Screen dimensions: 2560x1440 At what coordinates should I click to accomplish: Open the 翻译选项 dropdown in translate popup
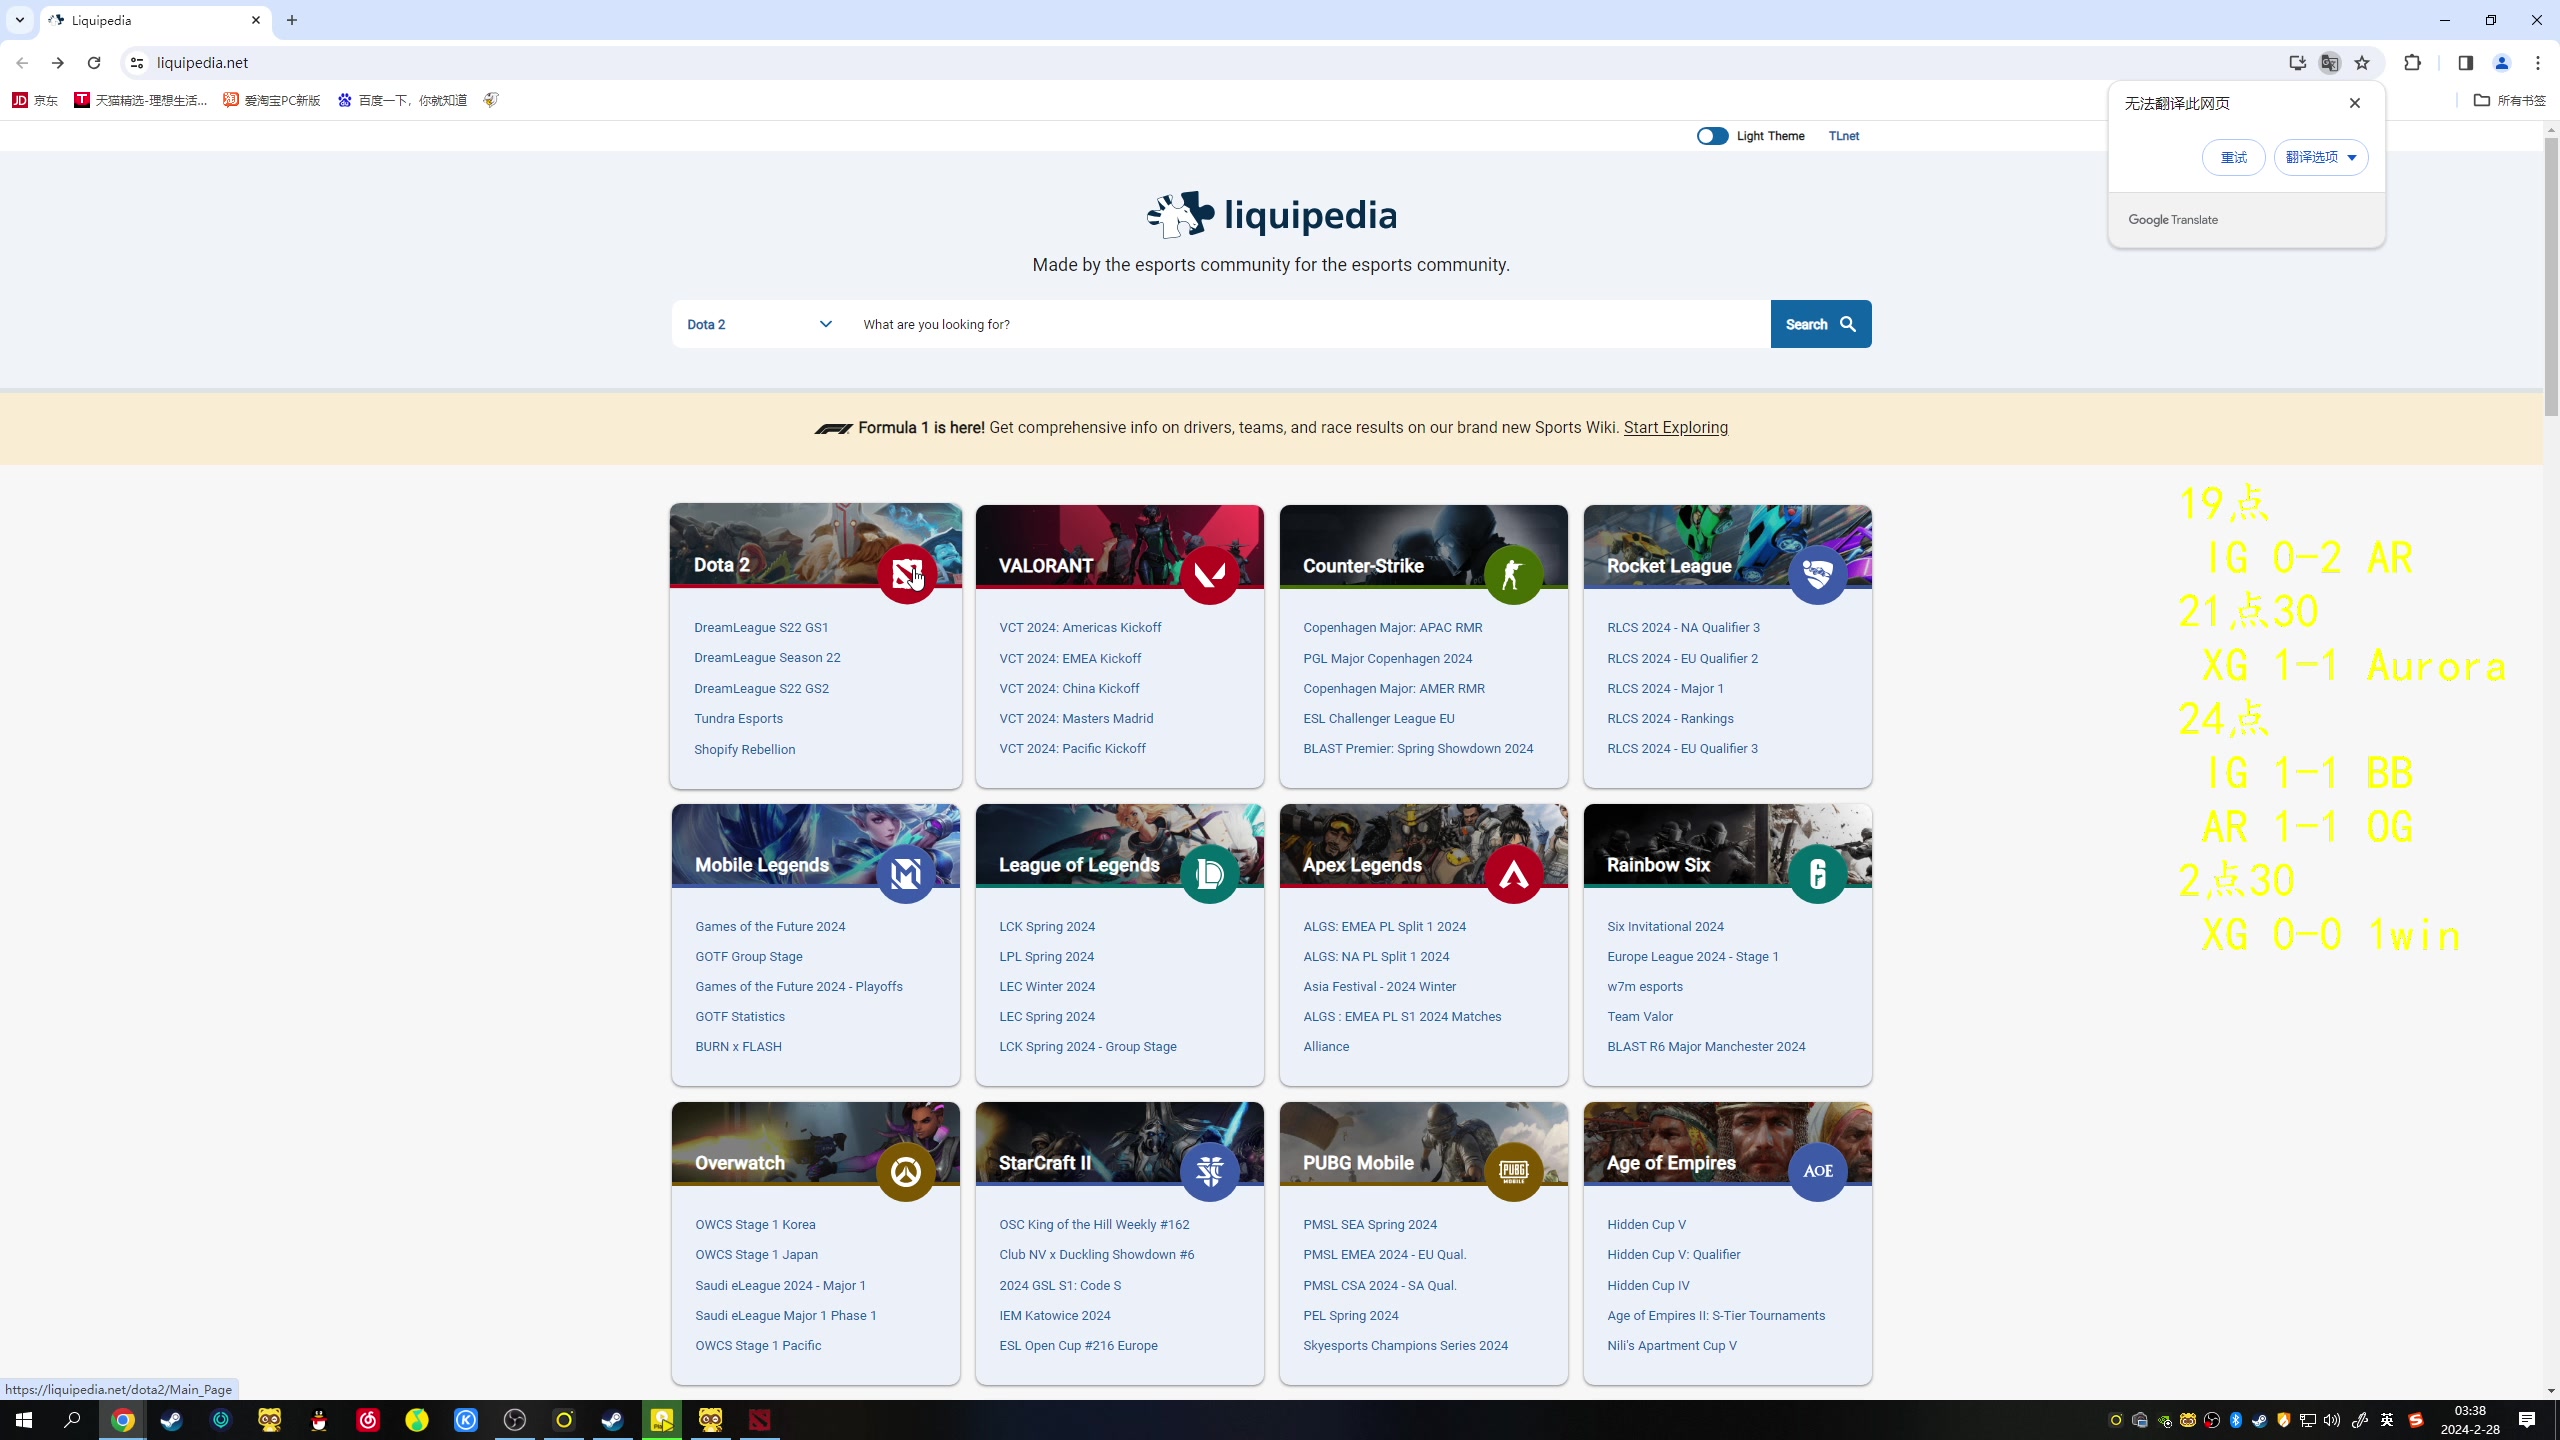pyautogui.click(x=2321, y=157)
